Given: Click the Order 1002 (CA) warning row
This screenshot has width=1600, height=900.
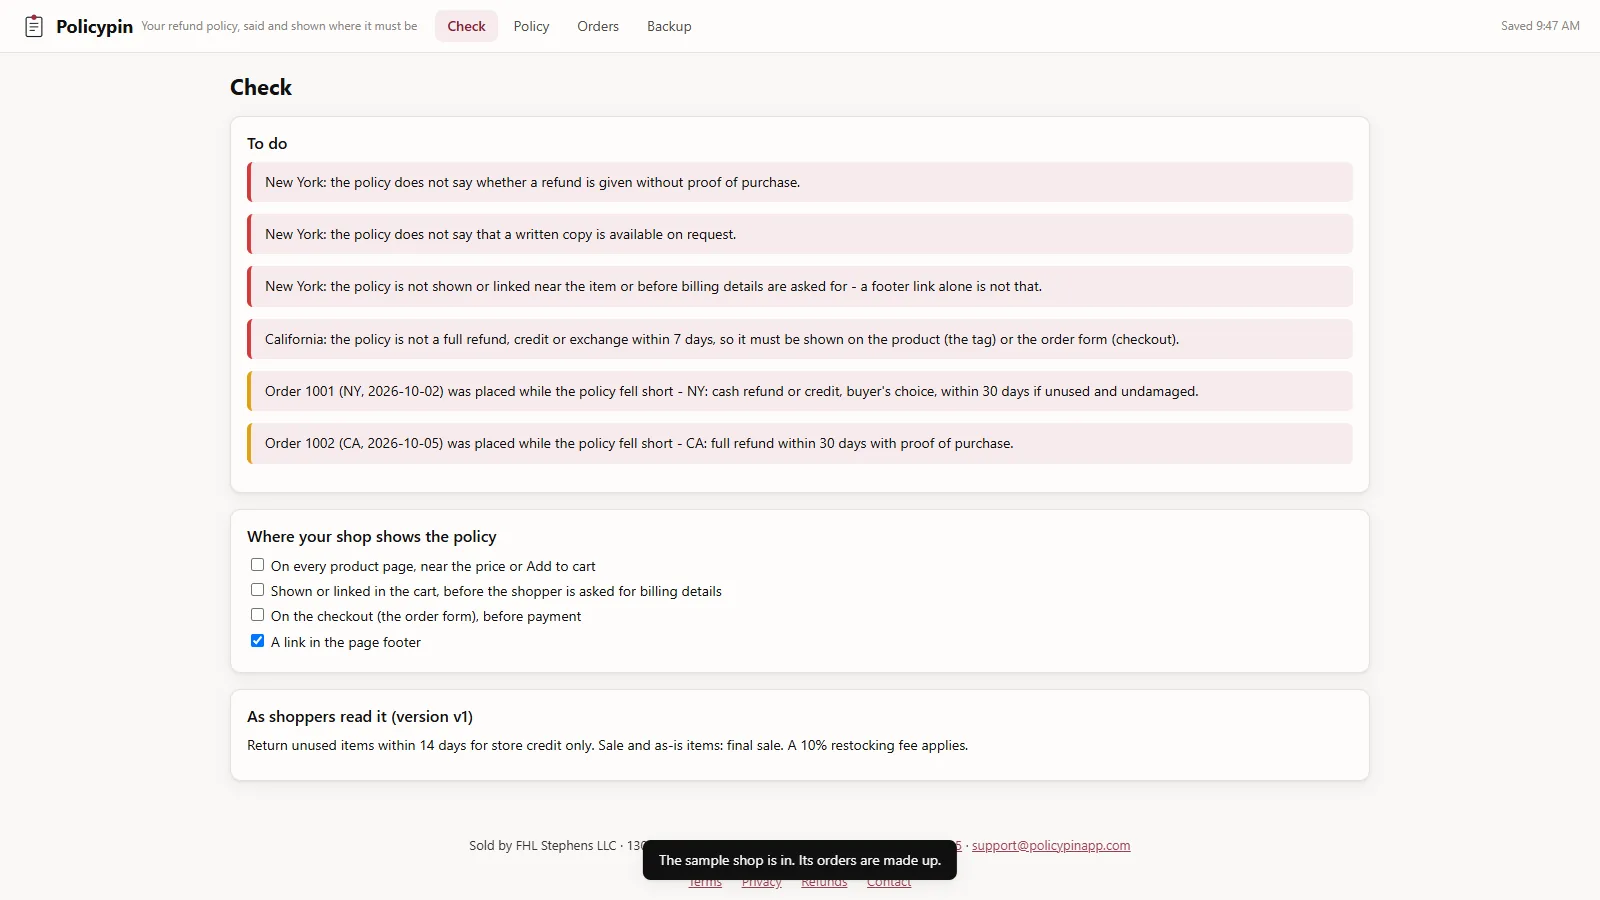Looking at the screenshot, I should click(800, 443).
